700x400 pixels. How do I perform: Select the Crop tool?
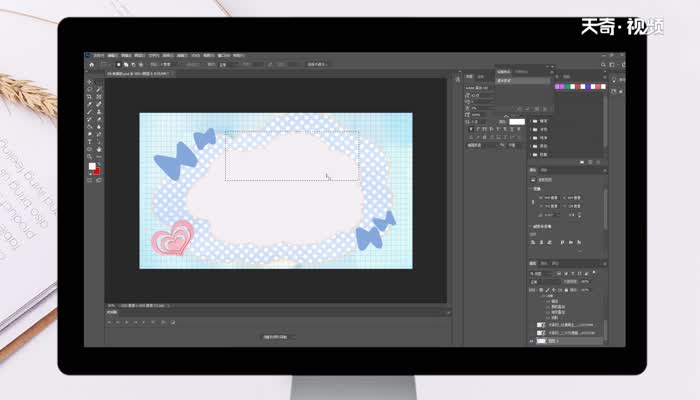coord(90,97)
